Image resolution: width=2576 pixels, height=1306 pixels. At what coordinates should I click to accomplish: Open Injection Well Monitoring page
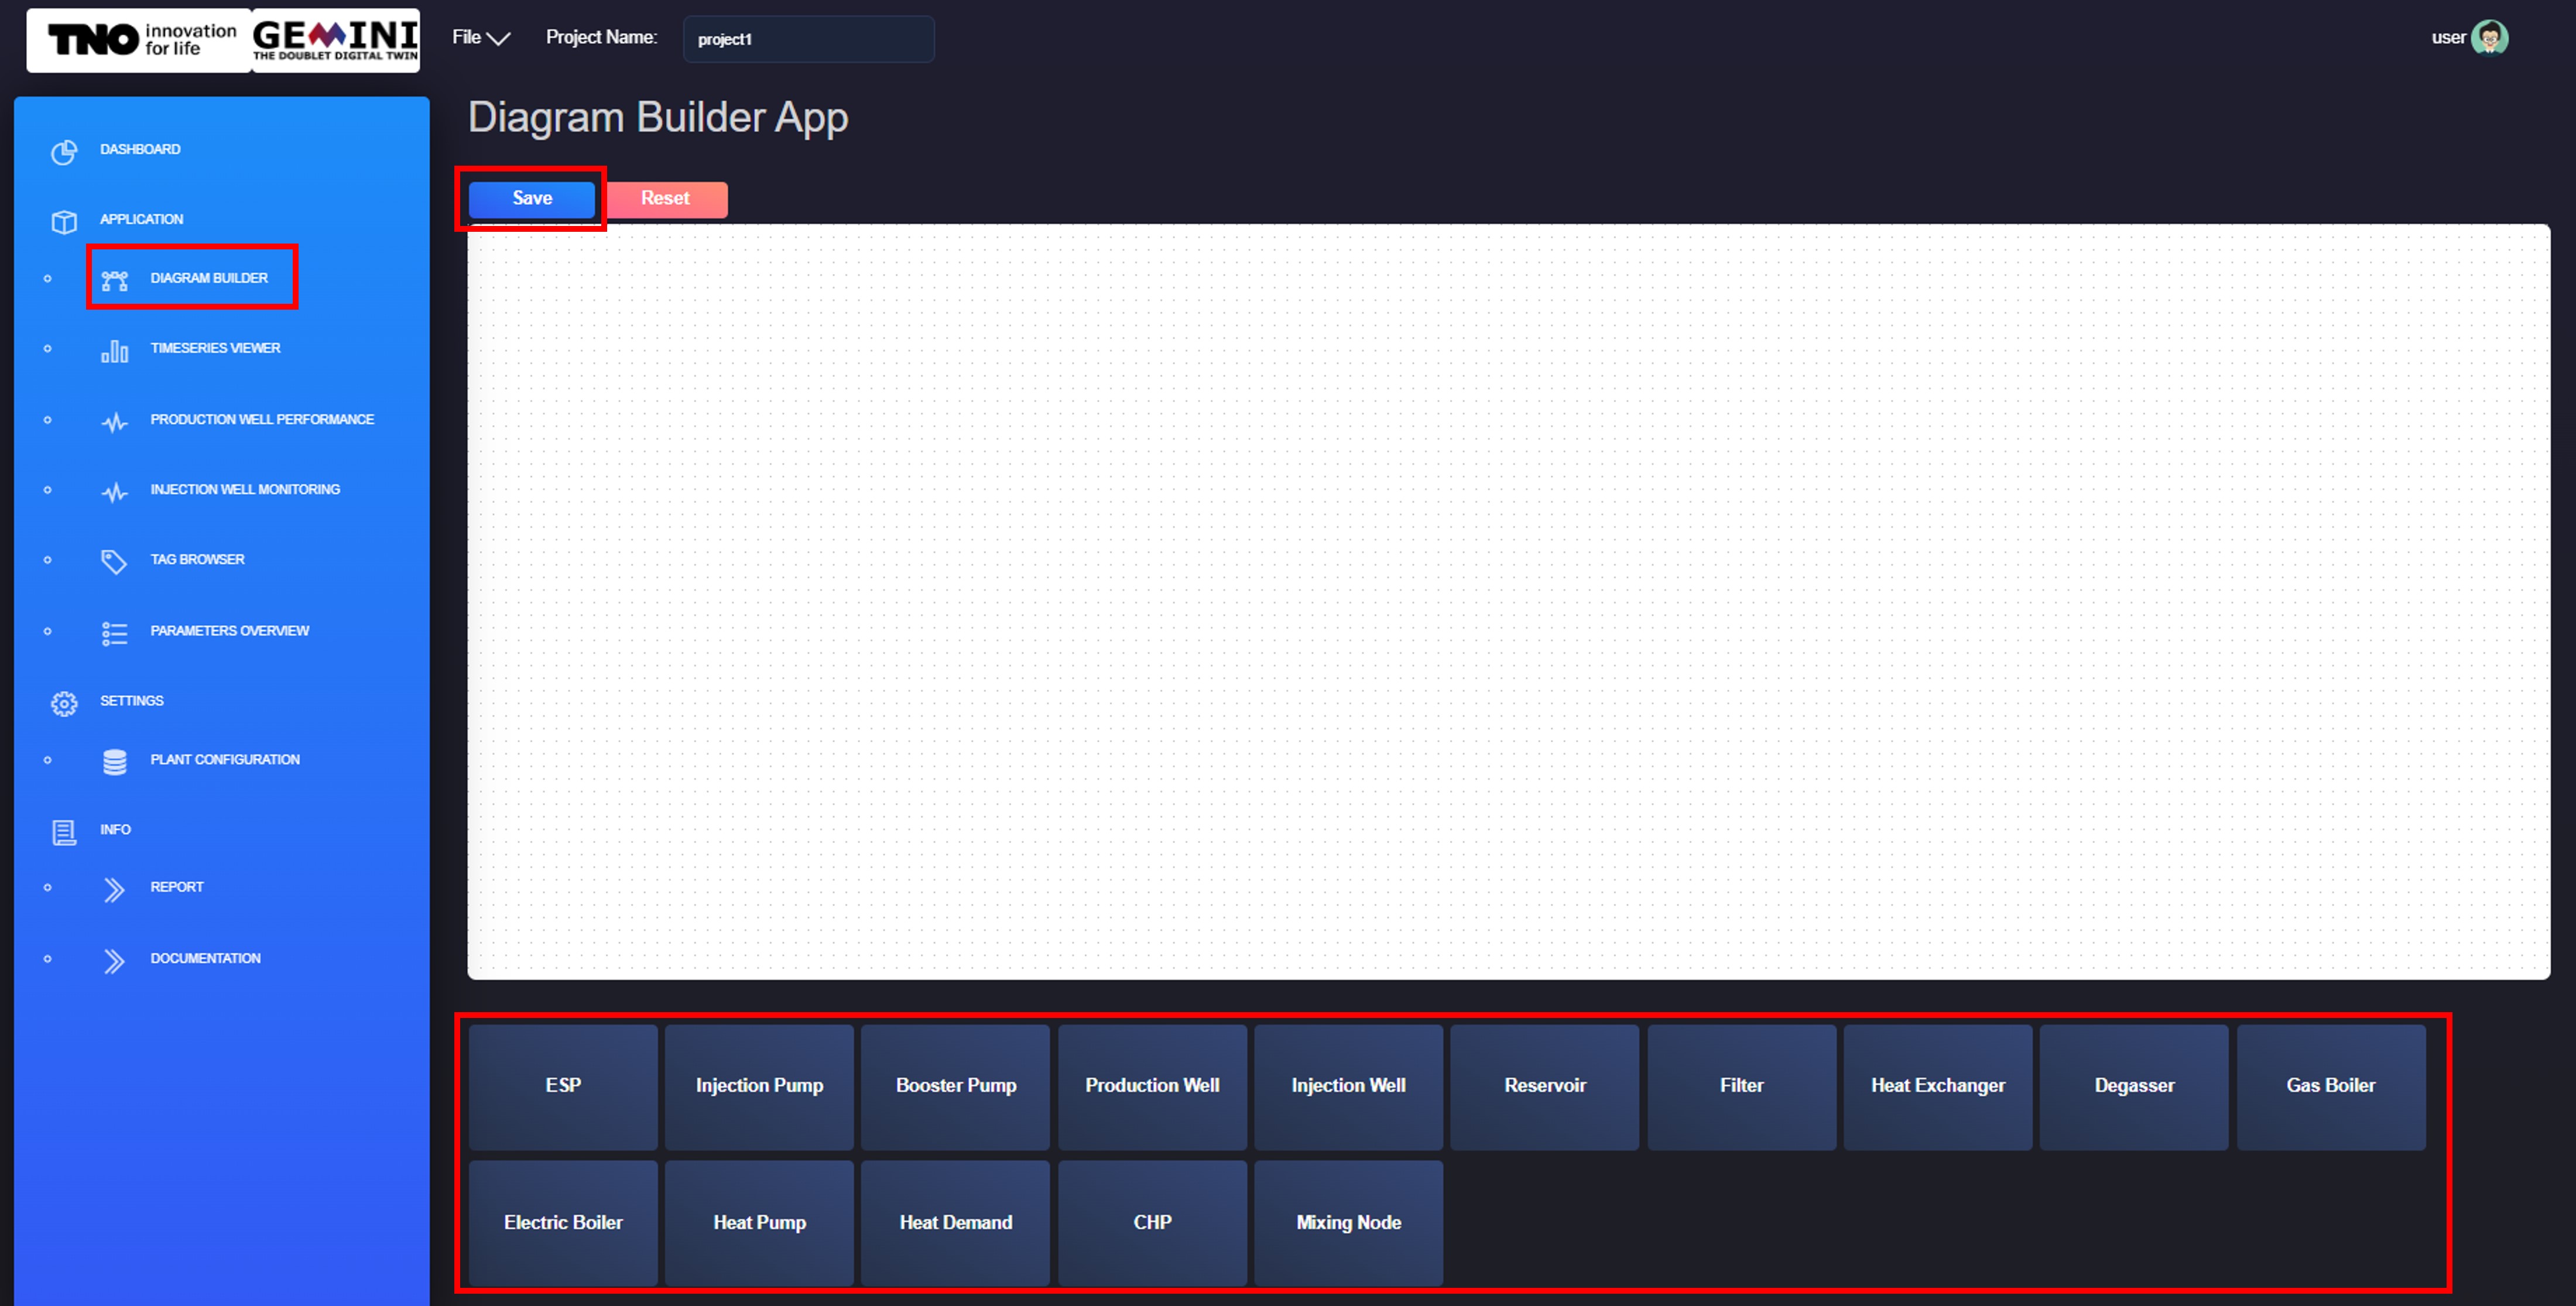[x=244, y=489]
